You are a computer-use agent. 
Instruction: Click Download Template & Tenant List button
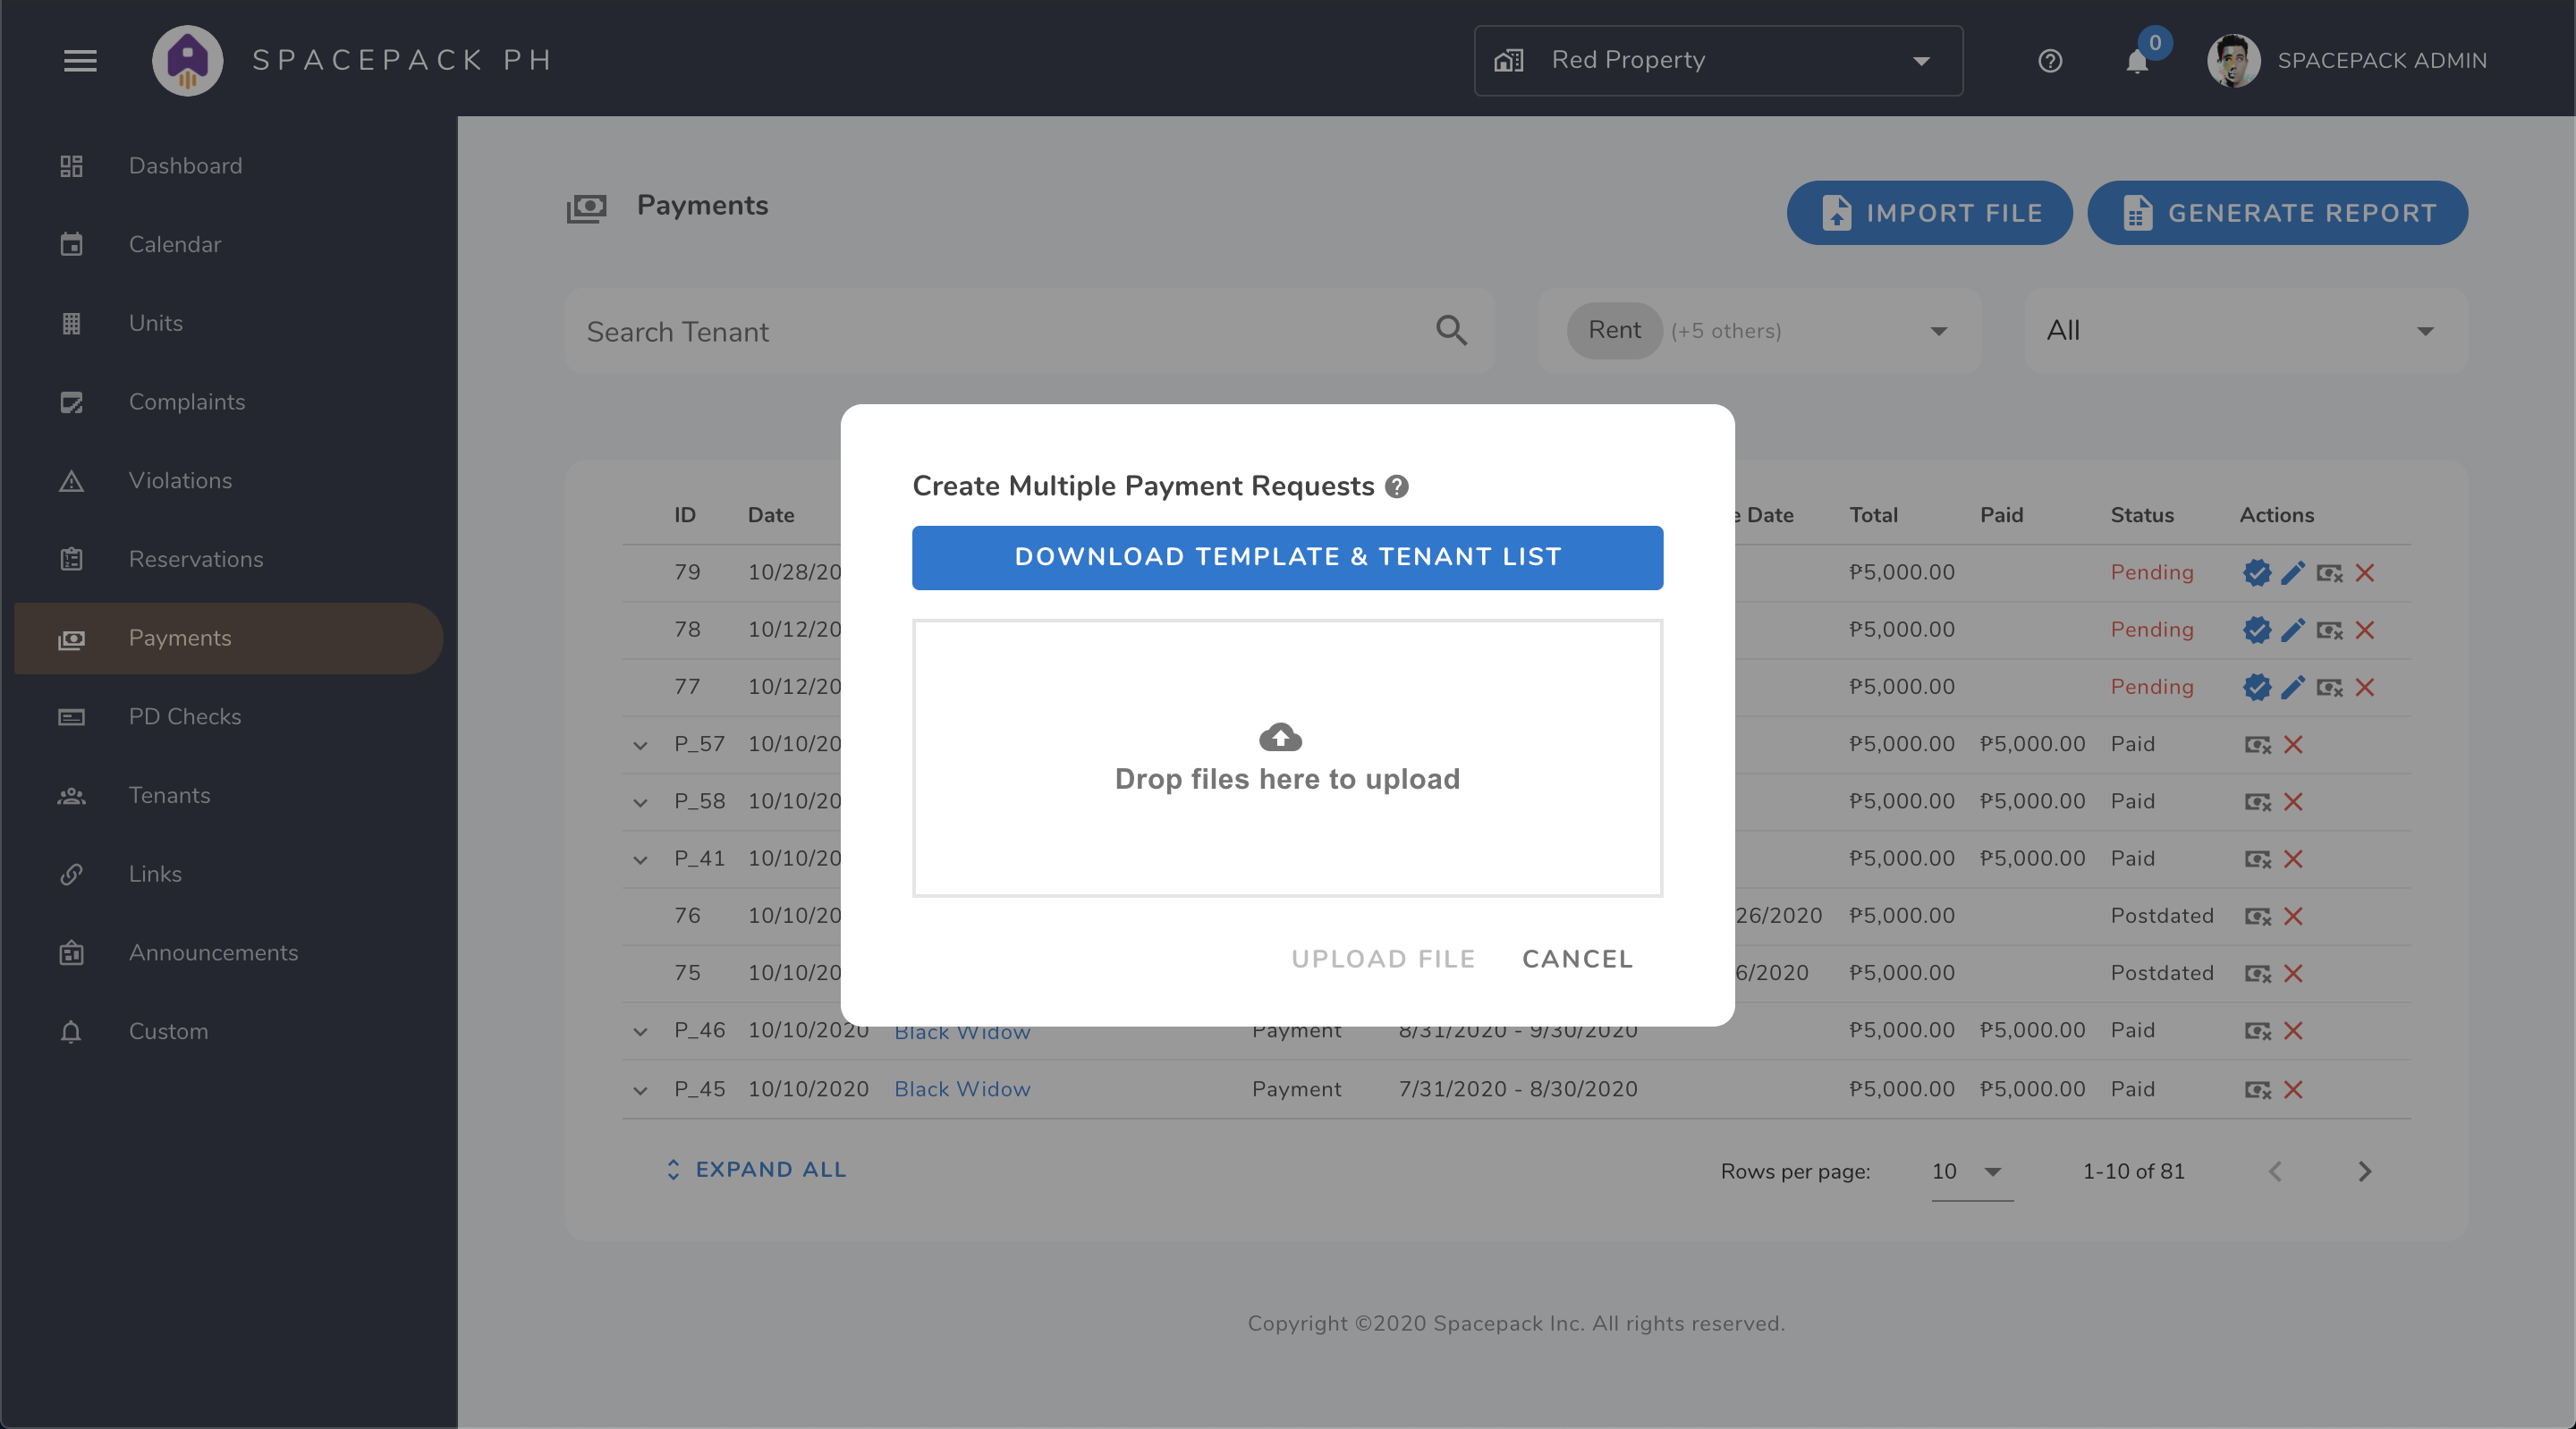1288,556
